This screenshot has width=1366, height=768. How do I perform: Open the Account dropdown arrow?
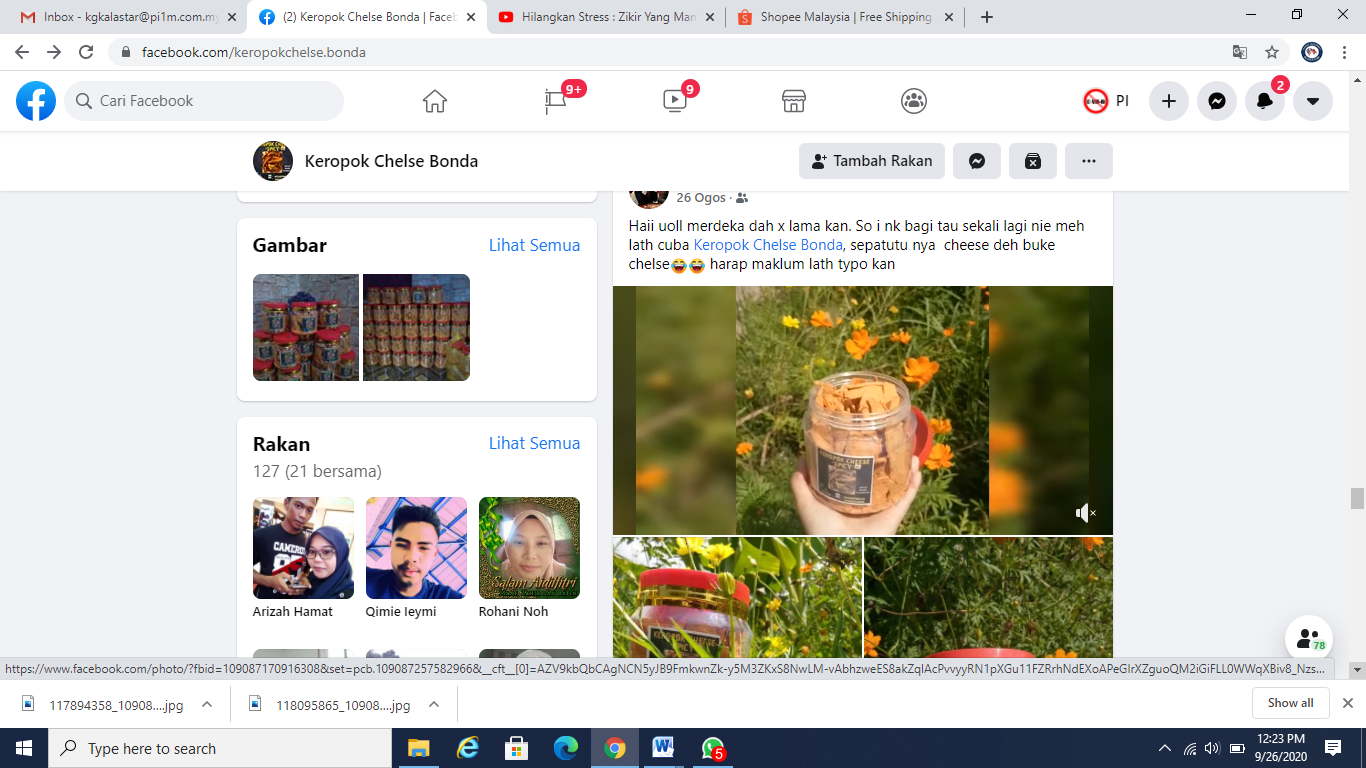click(1313, 101)
